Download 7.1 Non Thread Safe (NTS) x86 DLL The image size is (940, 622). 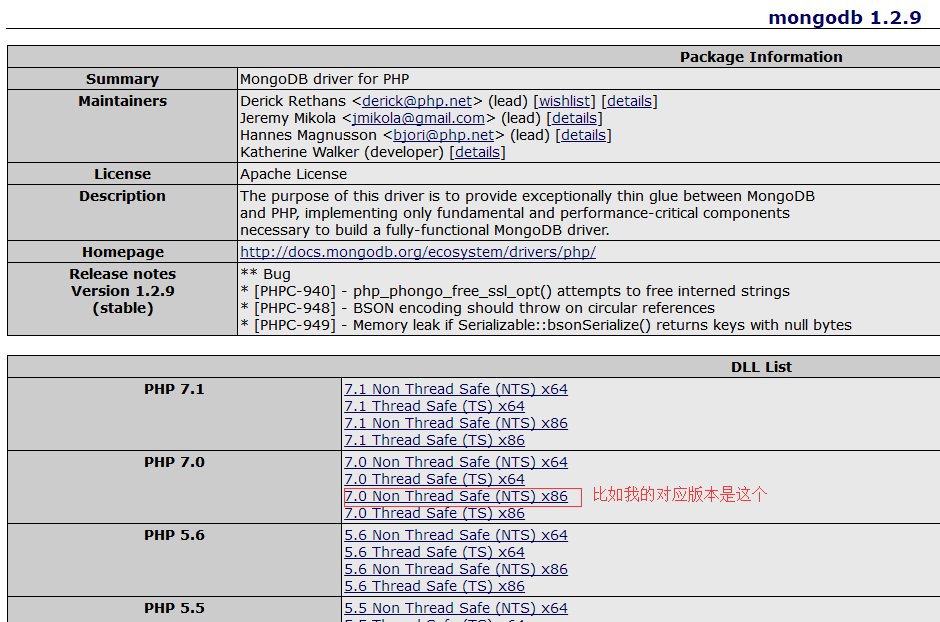(x=456, y=423)
